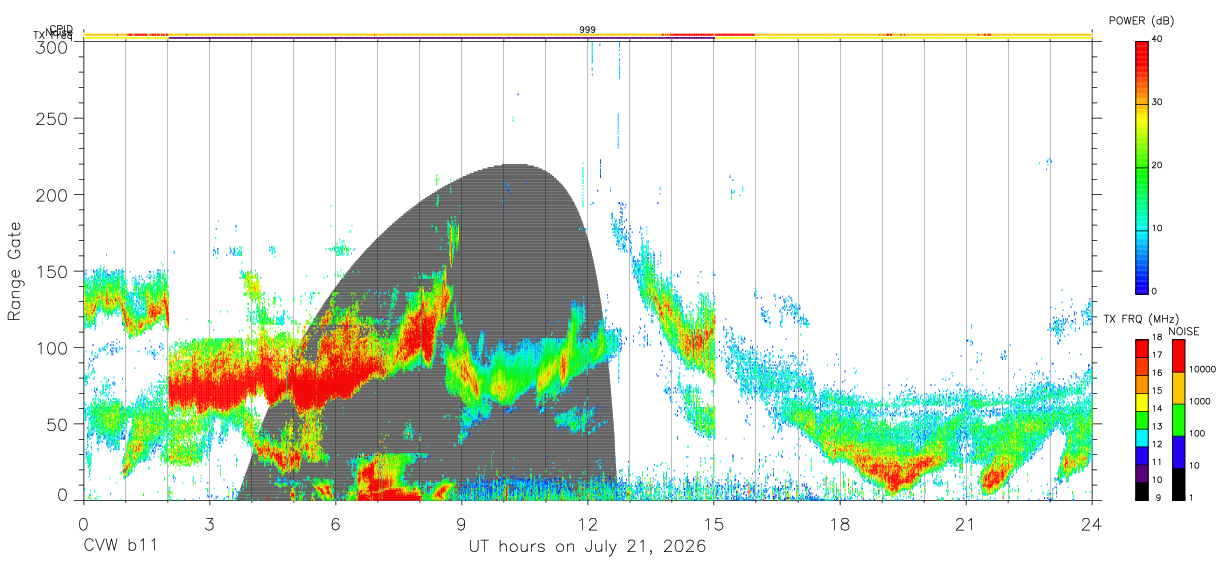Image resolution: width=1228 pixels, height=567 pixels.
Task: Click the '9' hour tick on the x-axis
Action: coord(461,524)
